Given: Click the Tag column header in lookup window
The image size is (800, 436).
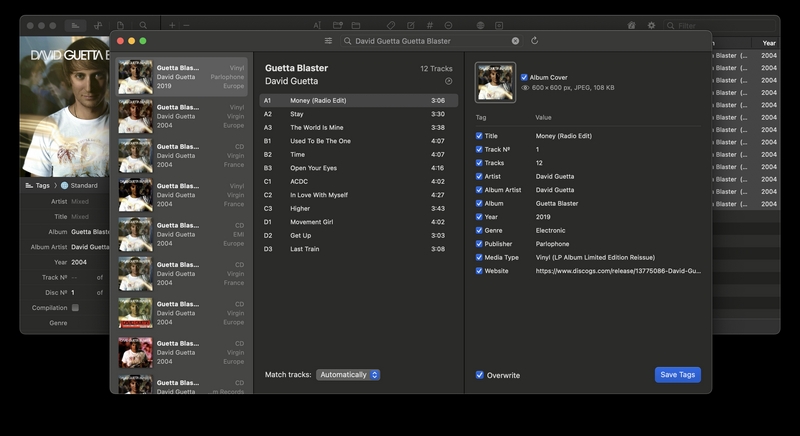Looking at the screenshot, I should point(481,117).
